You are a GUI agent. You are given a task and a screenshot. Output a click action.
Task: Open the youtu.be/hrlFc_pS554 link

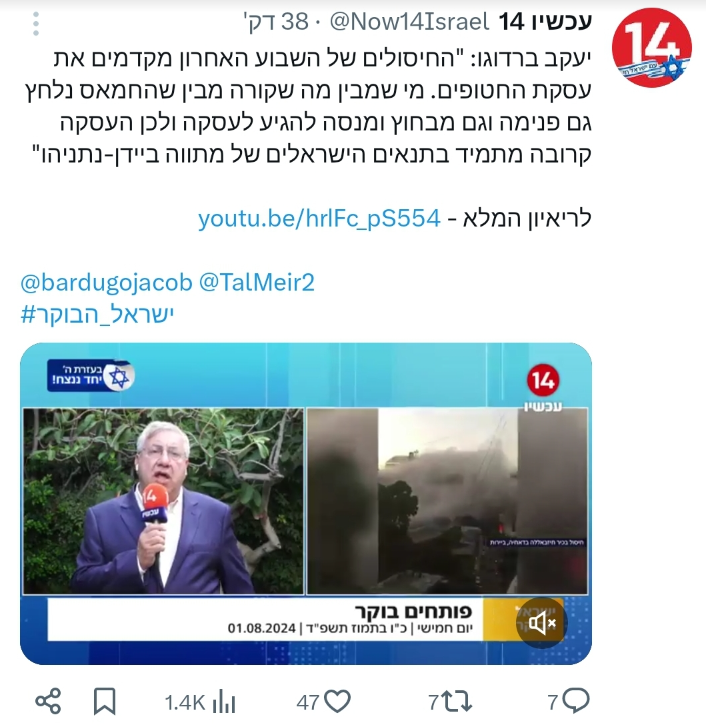[x=319, y=218]
